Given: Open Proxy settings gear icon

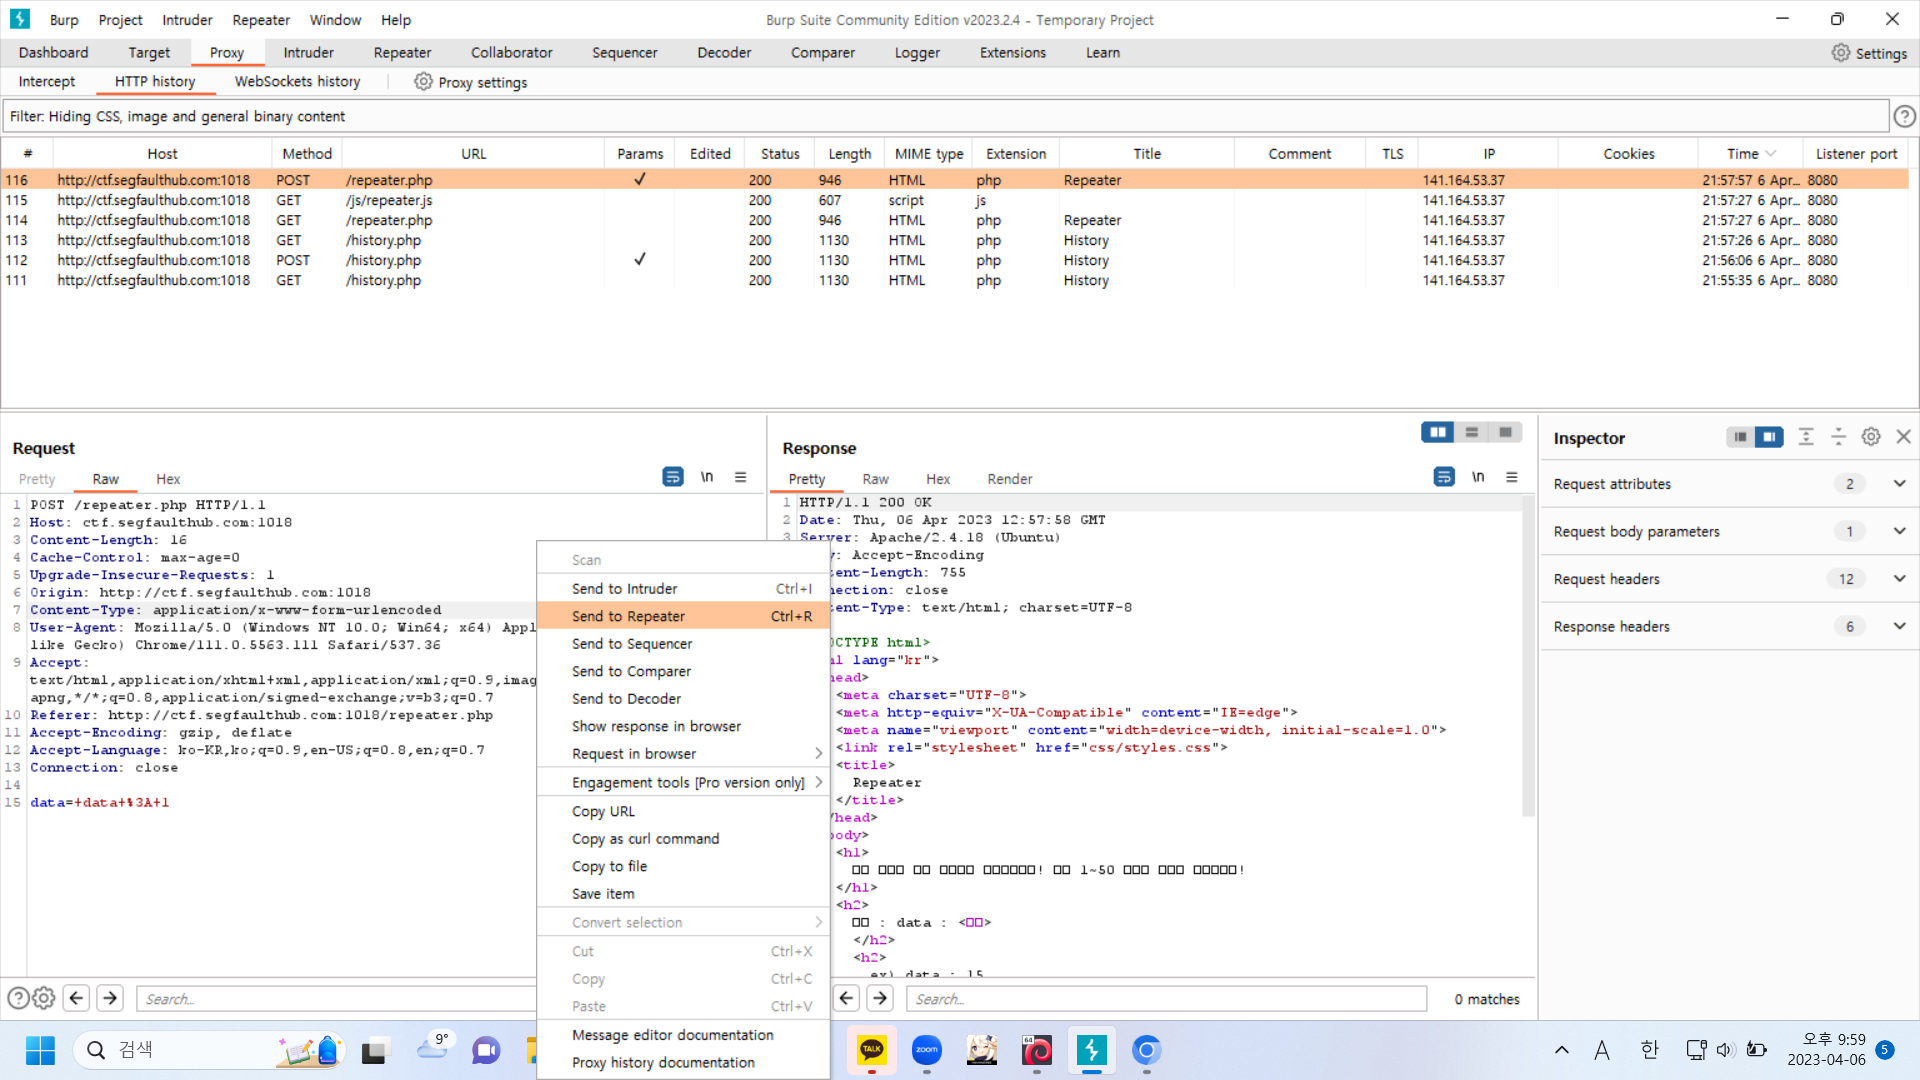Looking at the screenshot, I should (x=423, y=82).
